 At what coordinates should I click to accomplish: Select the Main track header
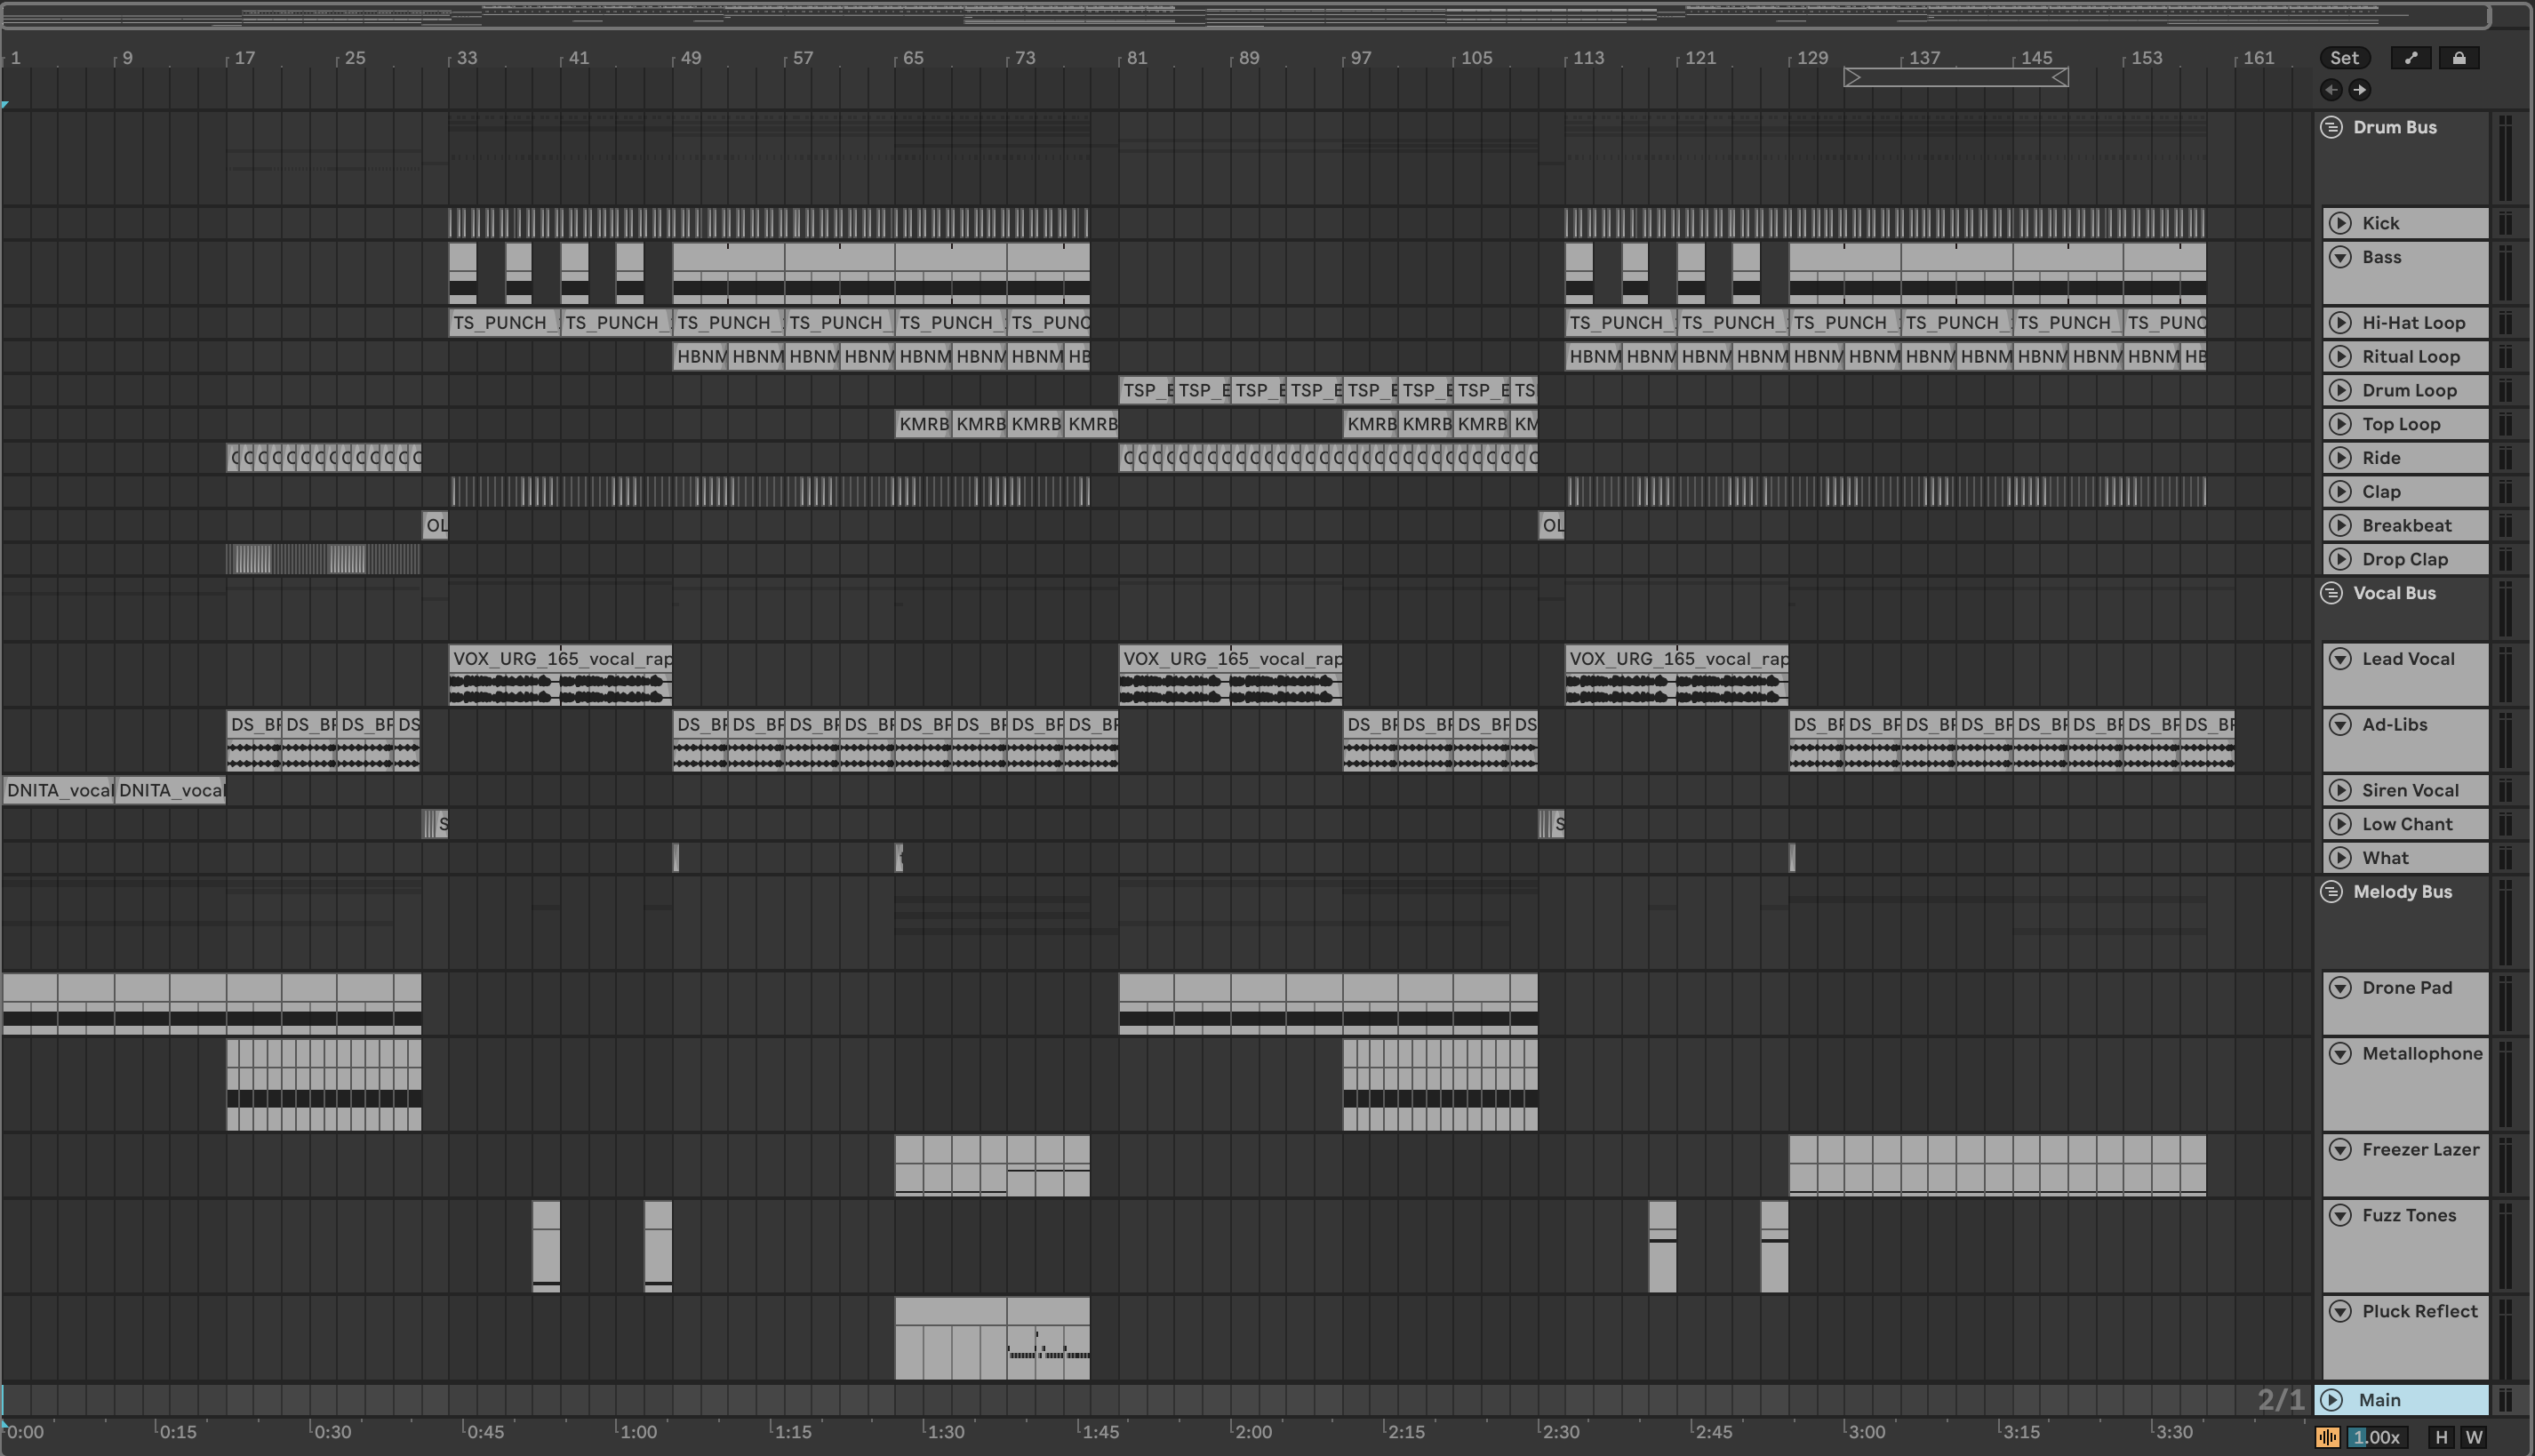tap(2402, 1400)
